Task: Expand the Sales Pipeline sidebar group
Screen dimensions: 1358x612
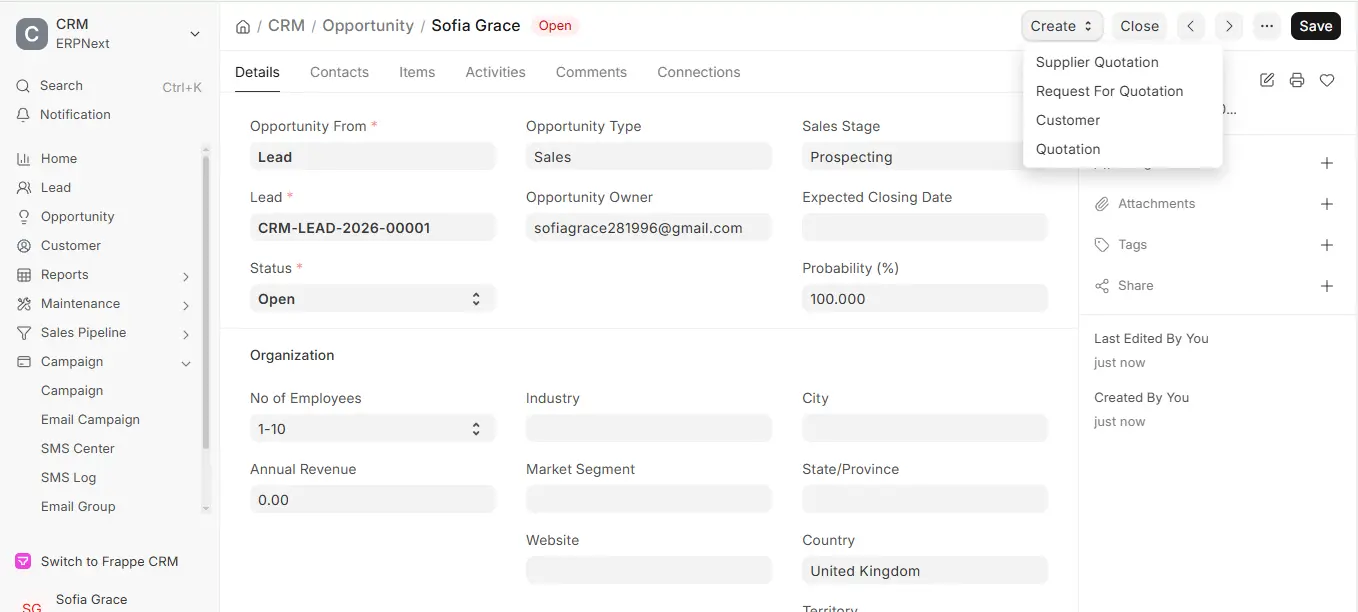Action: pos(186,334)
